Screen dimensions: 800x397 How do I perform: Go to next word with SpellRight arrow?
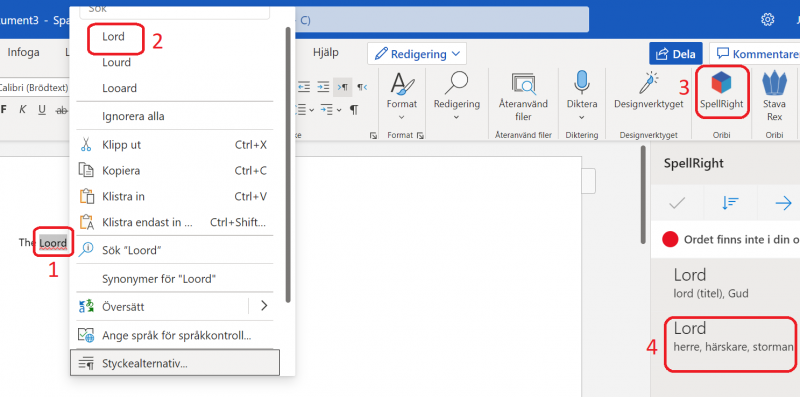coord(783,203)
